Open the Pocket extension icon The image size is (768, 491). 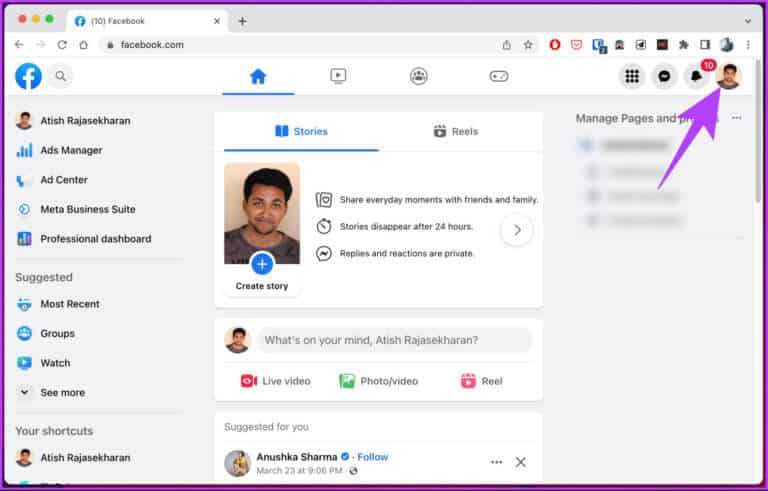pos(576,45)
